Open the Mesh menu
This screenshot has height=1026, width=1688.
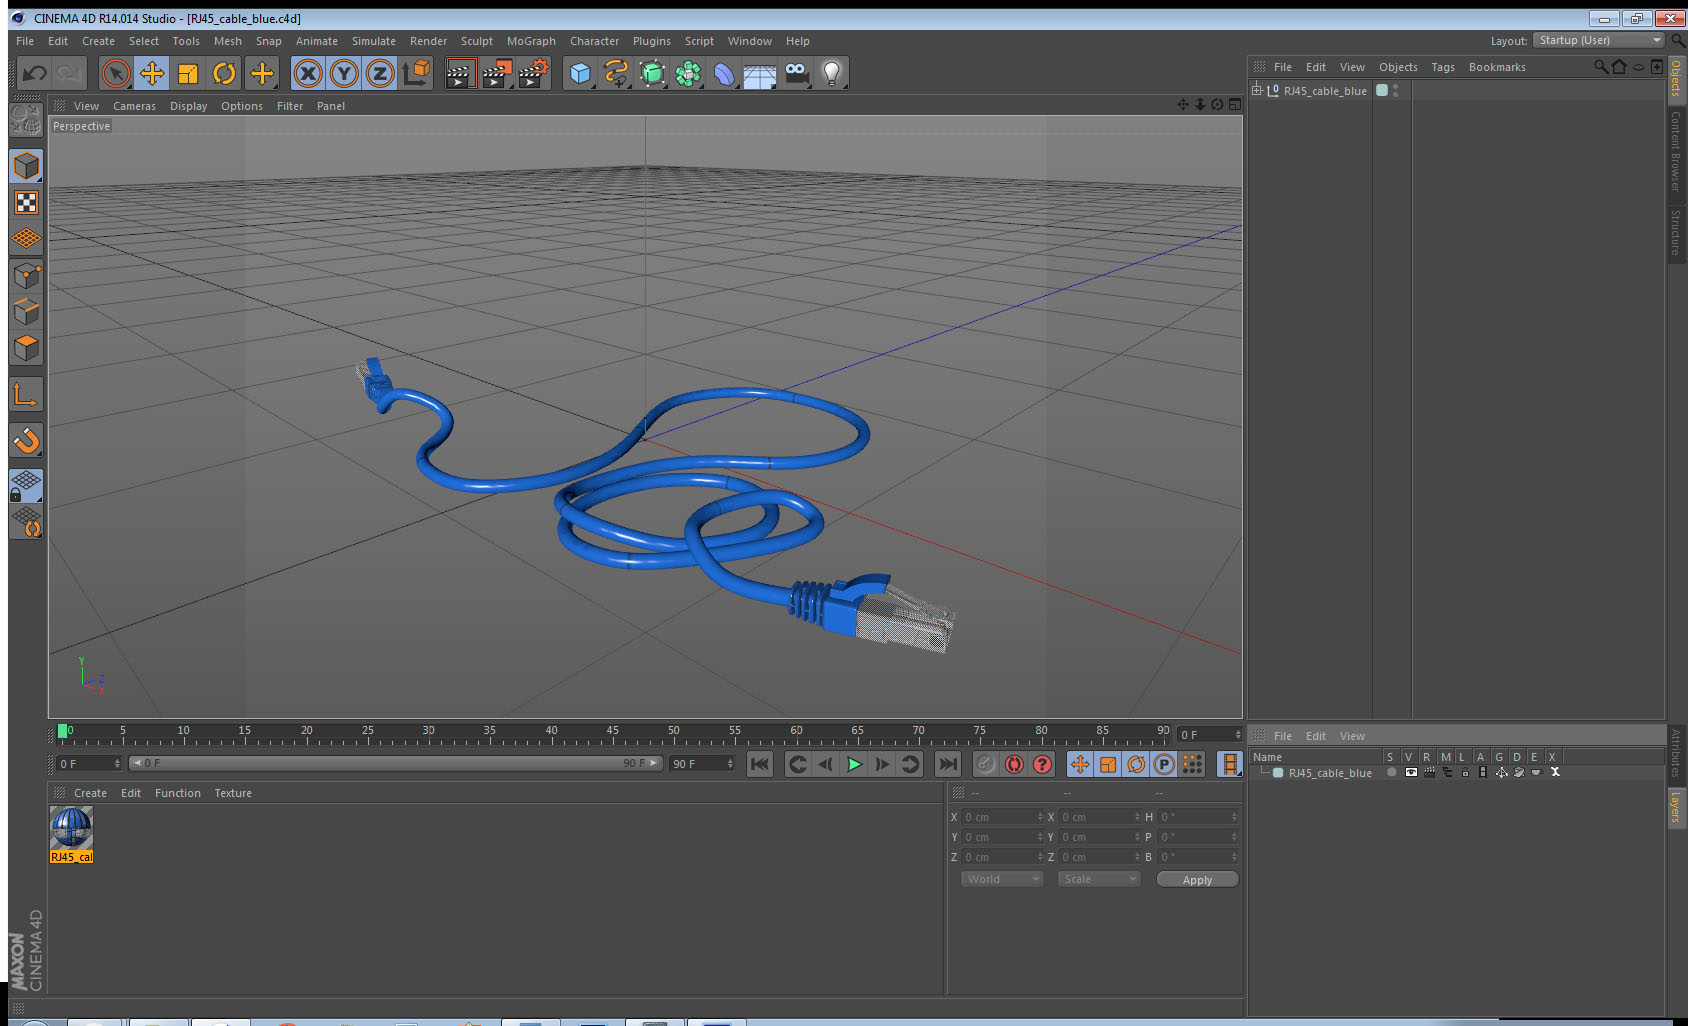(227, 41)
